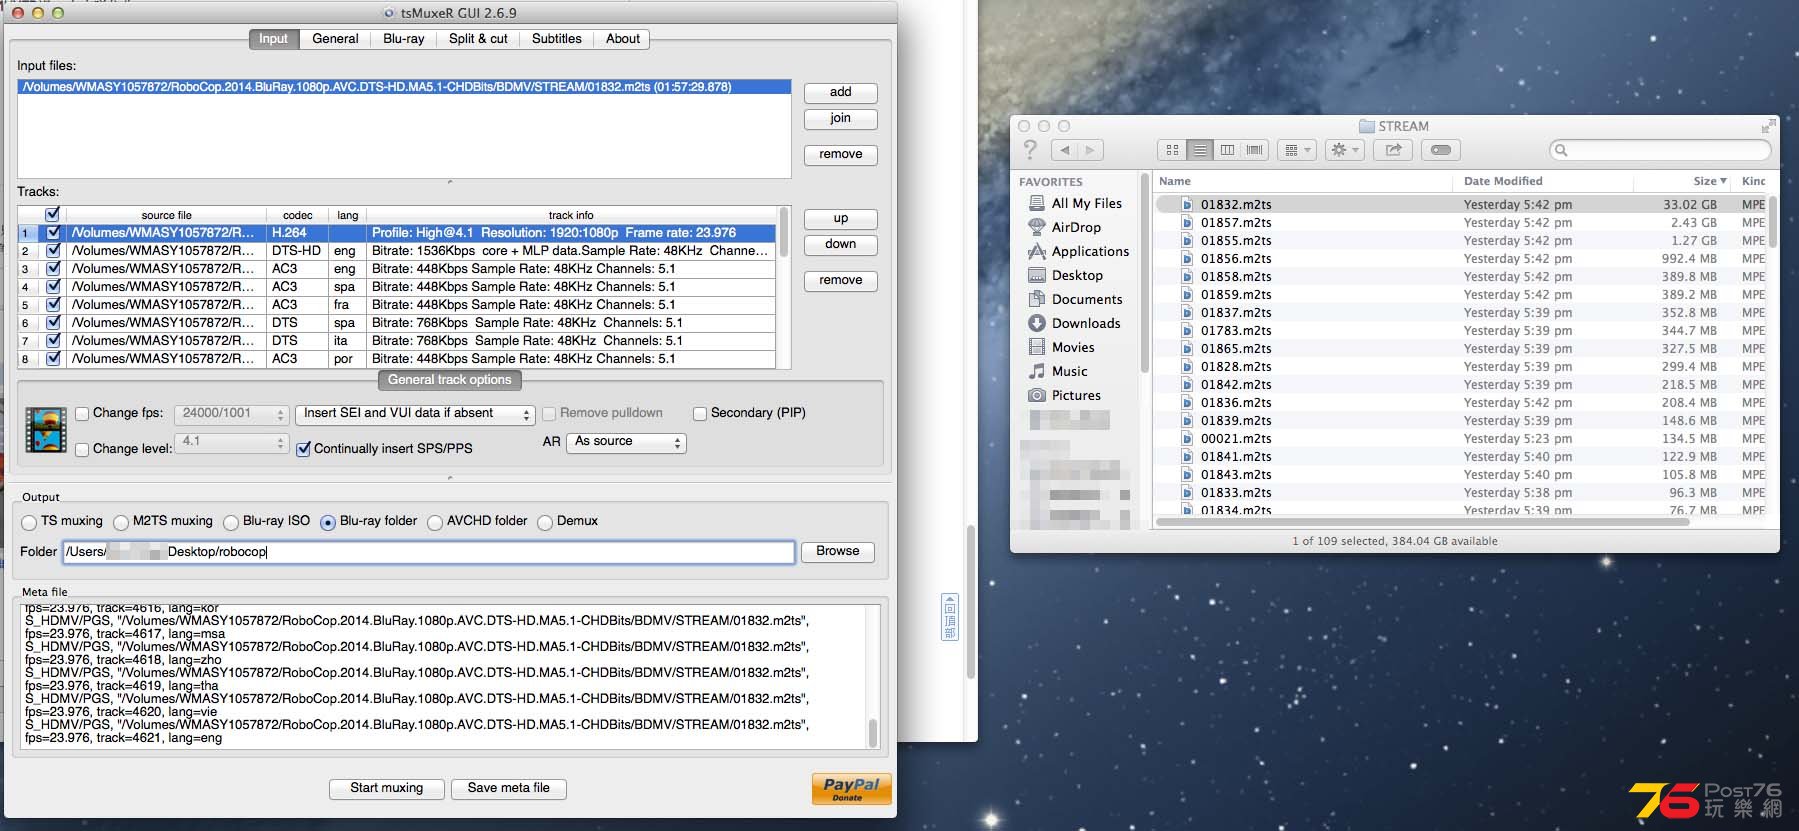Open the AR As source dropdown
The image size is (1799, 831).
[626, 442]
